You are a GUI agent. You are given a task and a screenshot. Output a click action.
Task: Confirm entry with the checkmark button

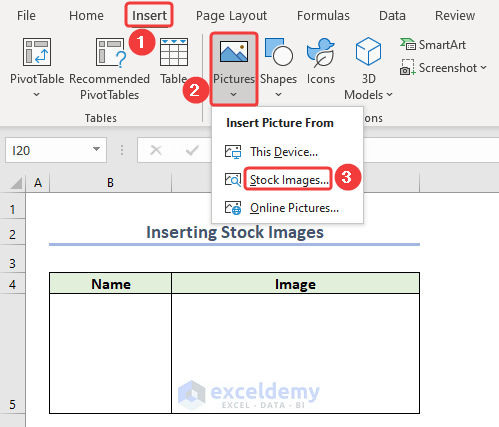click(x=192, y=150)
